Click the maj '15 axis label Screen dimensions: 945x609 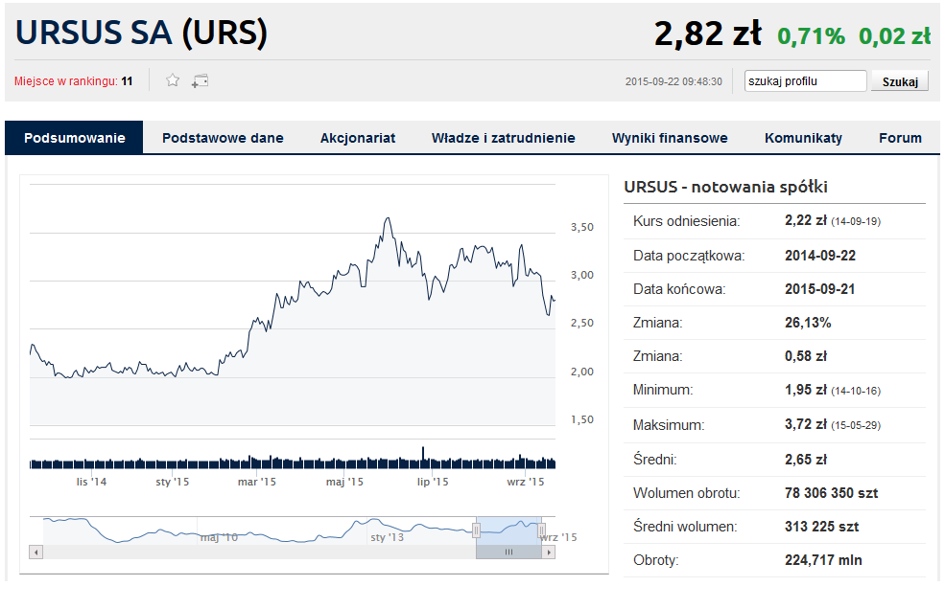tap(345, 482)
